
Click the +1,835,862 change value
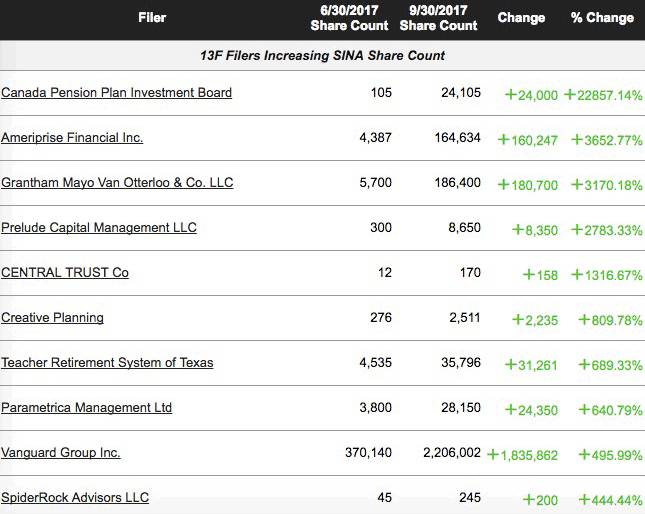(x=522, y=455)
